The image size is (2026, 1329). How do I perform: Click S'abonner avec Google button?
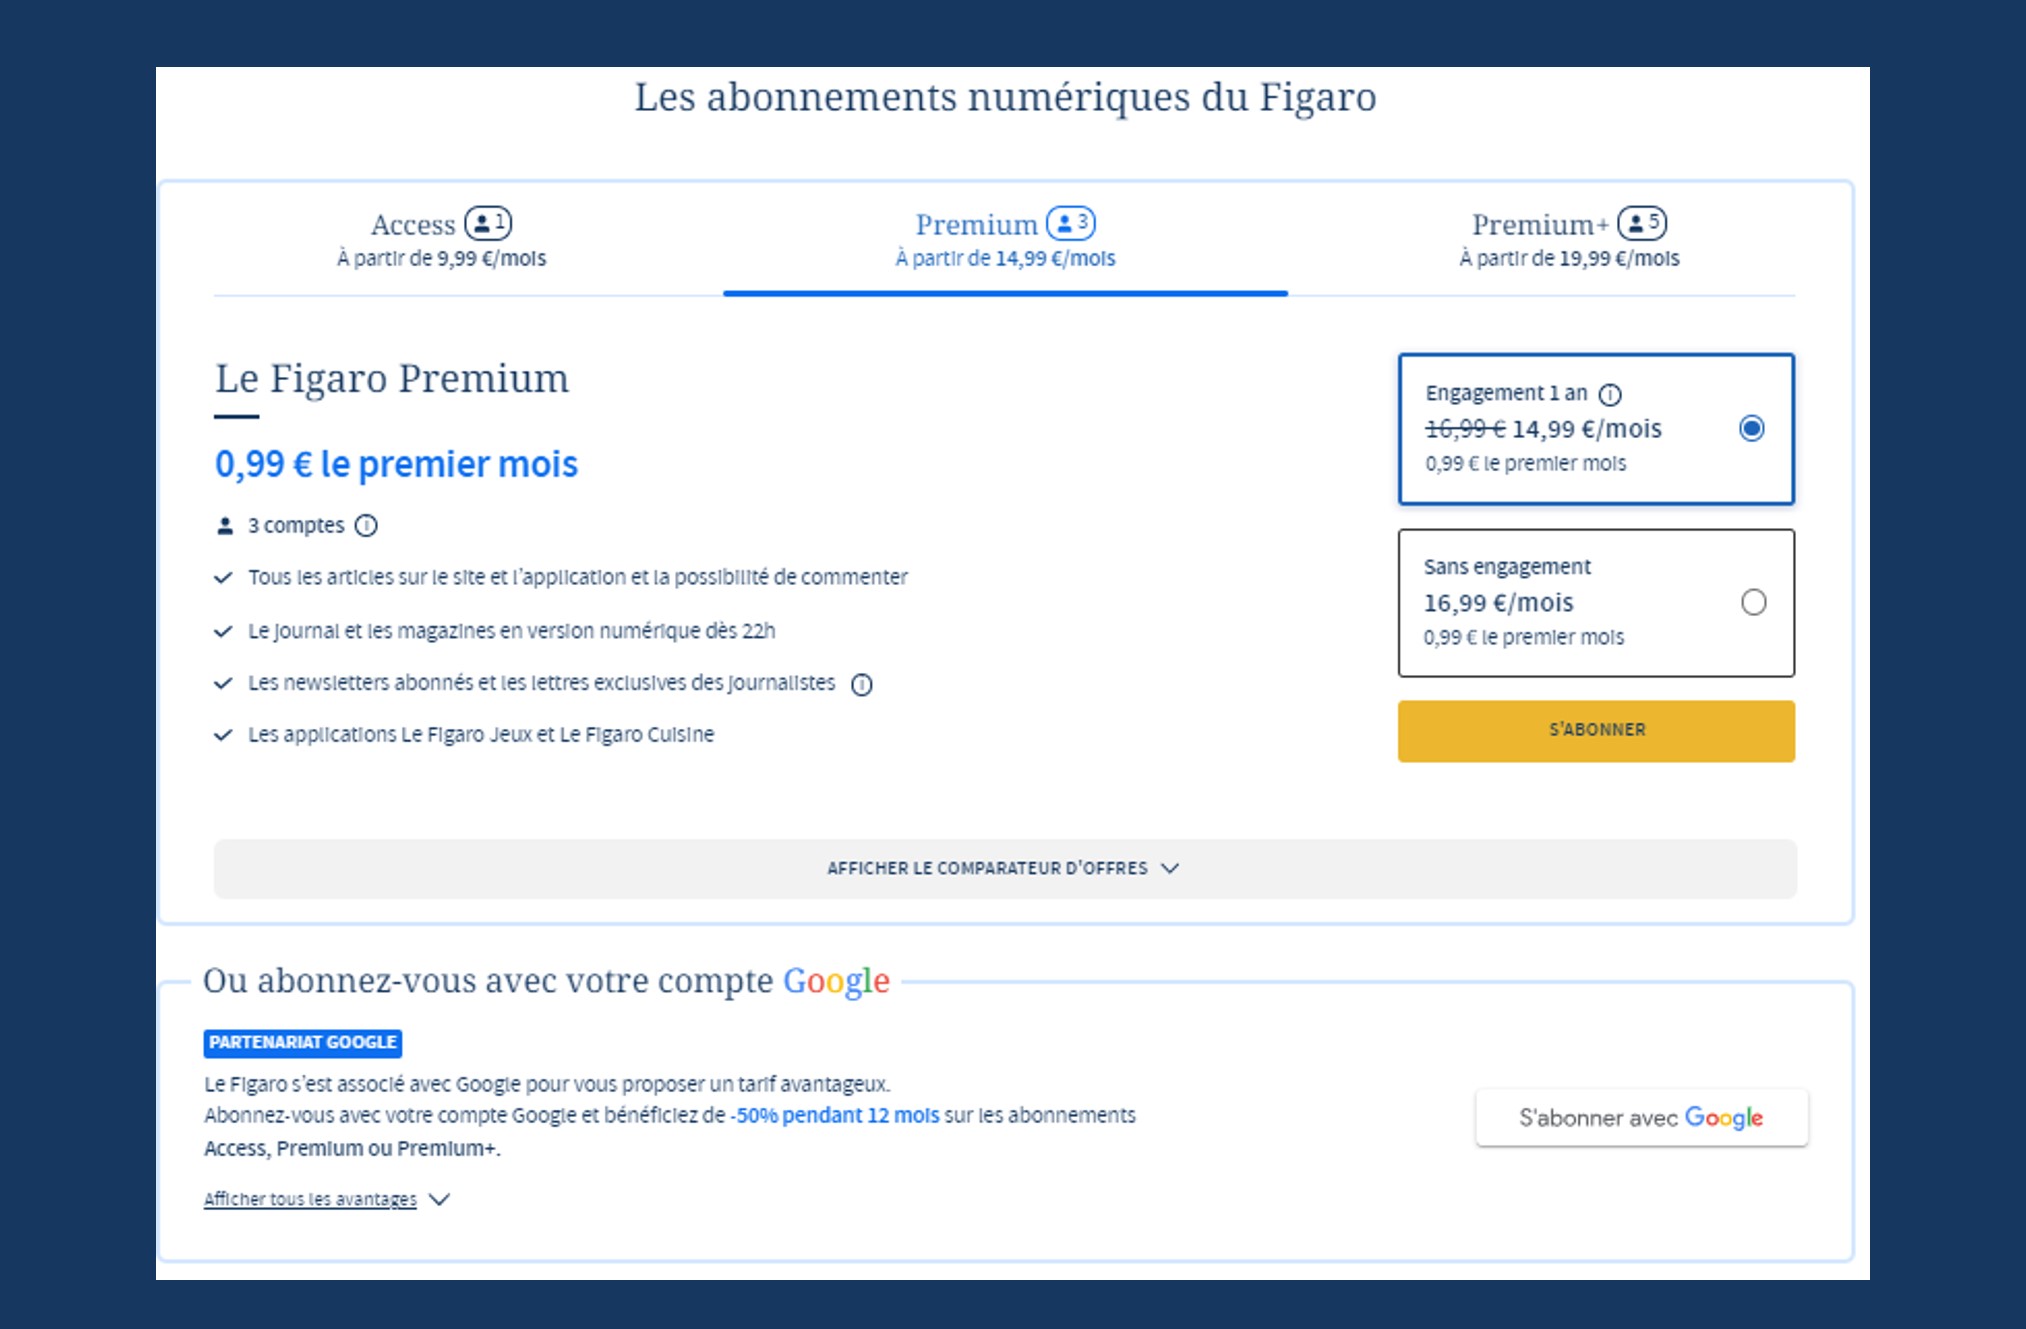(x=1642, y=1117)
